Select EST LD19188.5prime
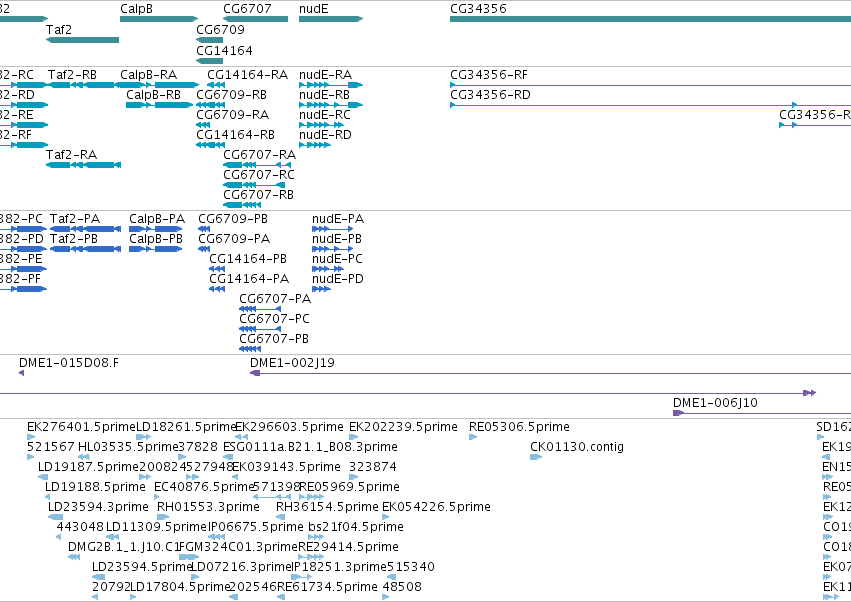851x602 pixels. point(96,487)
